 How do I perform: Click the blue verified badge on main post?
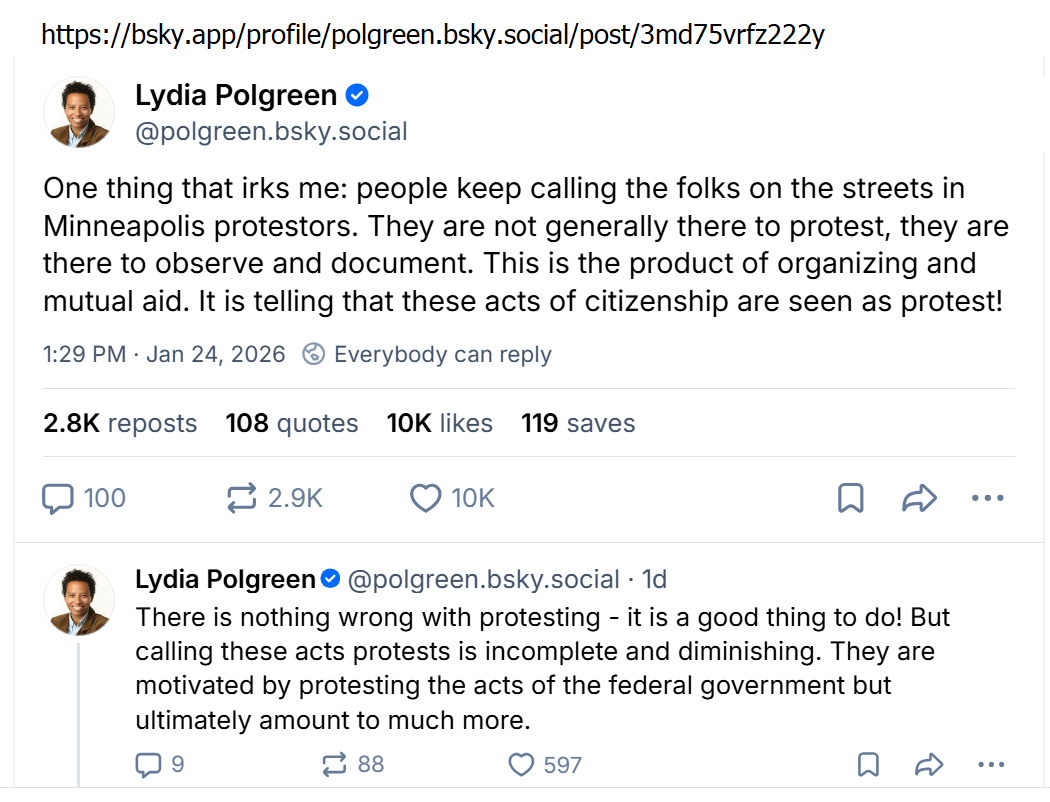click(357, 96)
